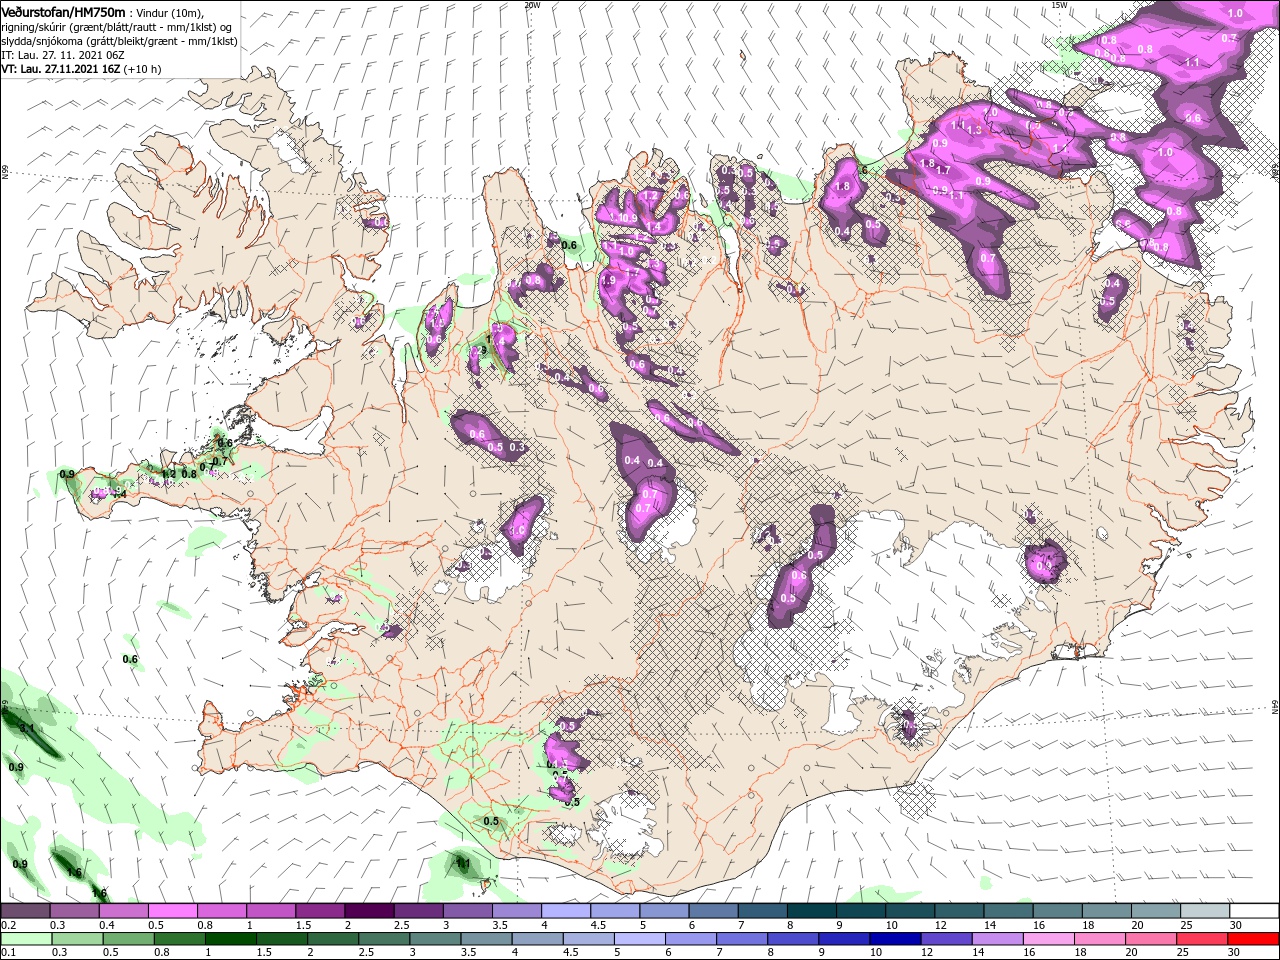Image resolution: width=1280 pixels, height=960 pixels.
Task: Pick the light pink swatch between 16 and 18, lower row
Action: [1050, 939]
